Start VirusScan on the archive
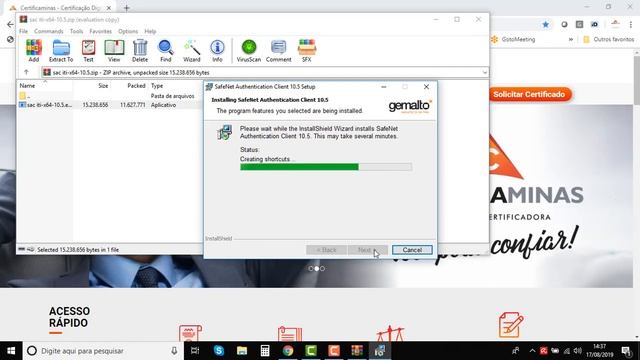This screenshot has width=640, height=360. pyautogui.click(x=249, y=51)
